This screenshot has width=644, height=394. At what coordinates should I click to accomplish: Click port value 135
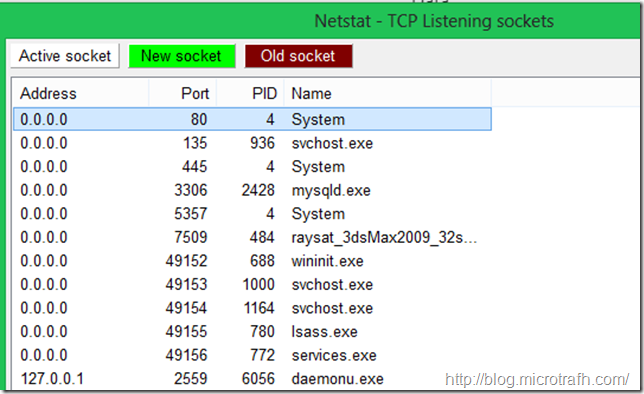[x=195, y=143]
